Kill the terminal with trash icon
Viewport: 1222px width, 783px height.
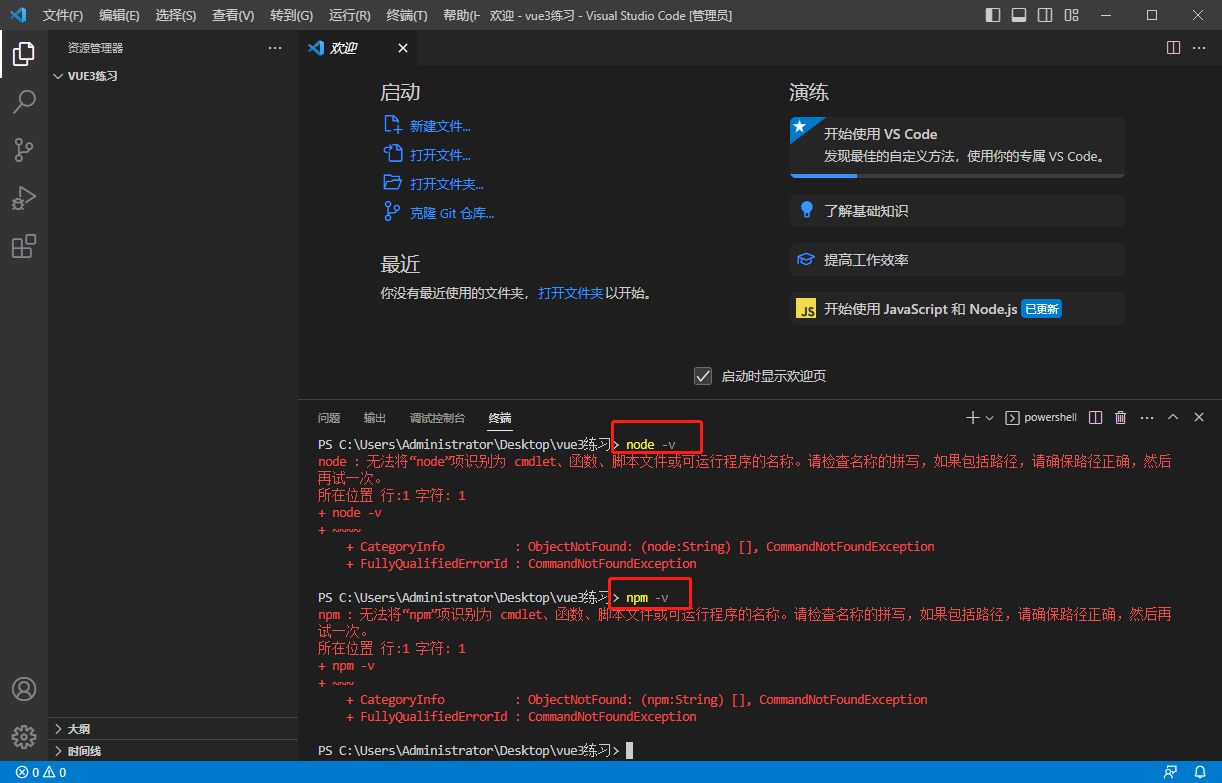click(1121, 417)
